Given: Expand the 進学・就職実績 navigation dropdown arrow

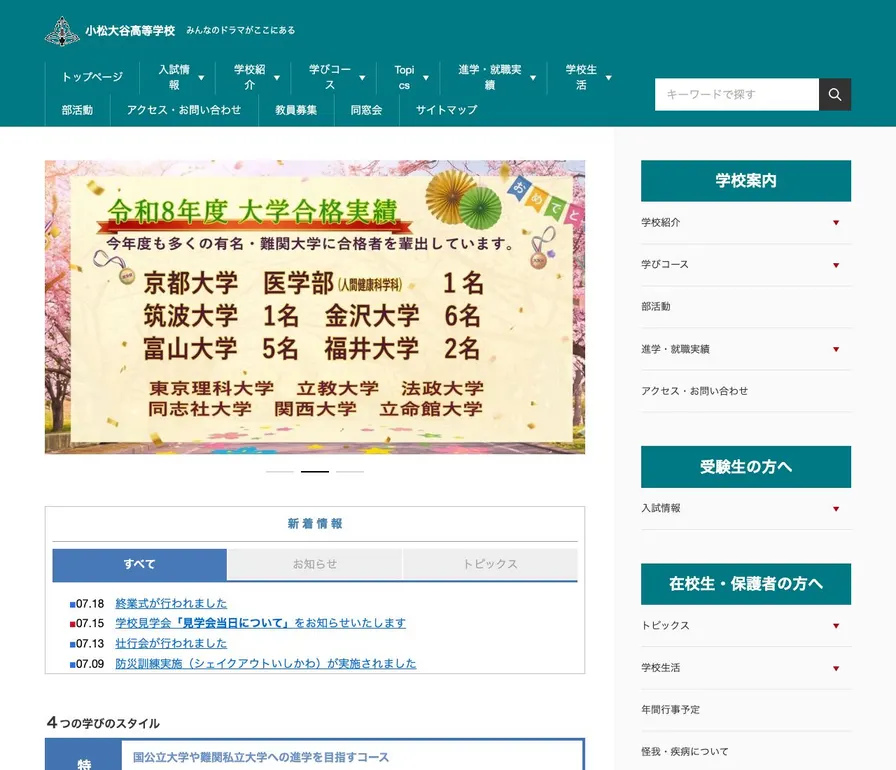Looking at the screenshot, I should [533, 78].
